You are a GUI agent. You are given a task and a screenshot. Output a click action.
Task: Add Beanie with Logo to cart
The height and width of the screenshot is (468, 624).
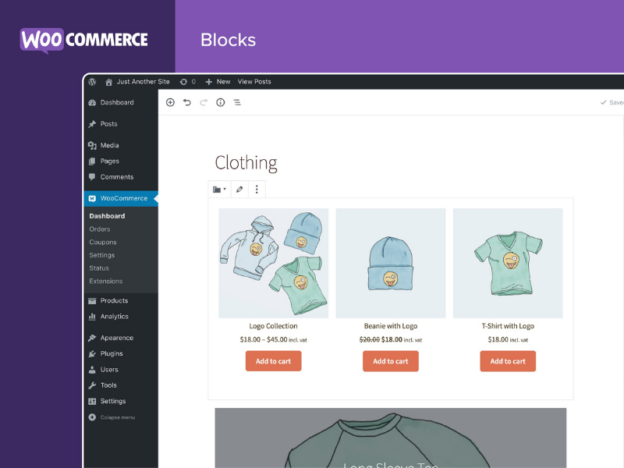[390, 361]
